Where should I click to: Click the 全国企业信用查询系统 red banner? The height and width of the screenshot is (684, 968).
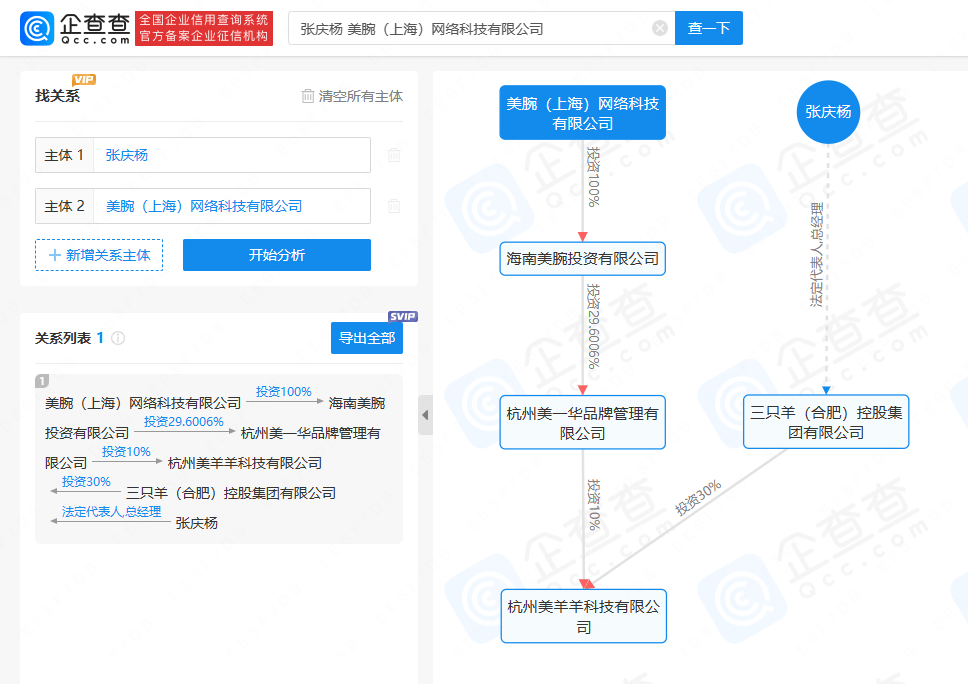click(204, 28)
